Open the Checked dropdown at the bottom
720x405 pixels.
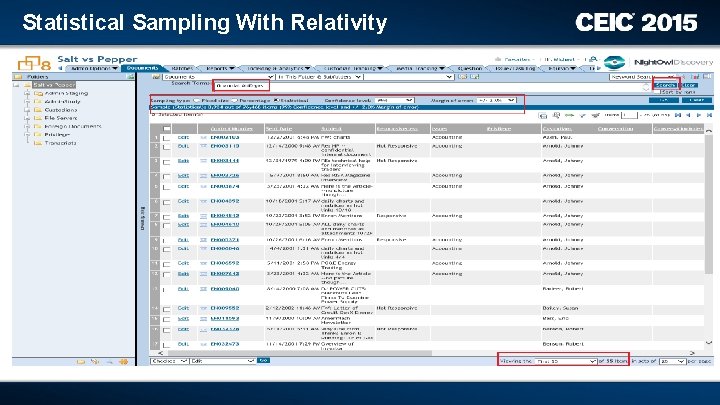(x=169, y=361)
